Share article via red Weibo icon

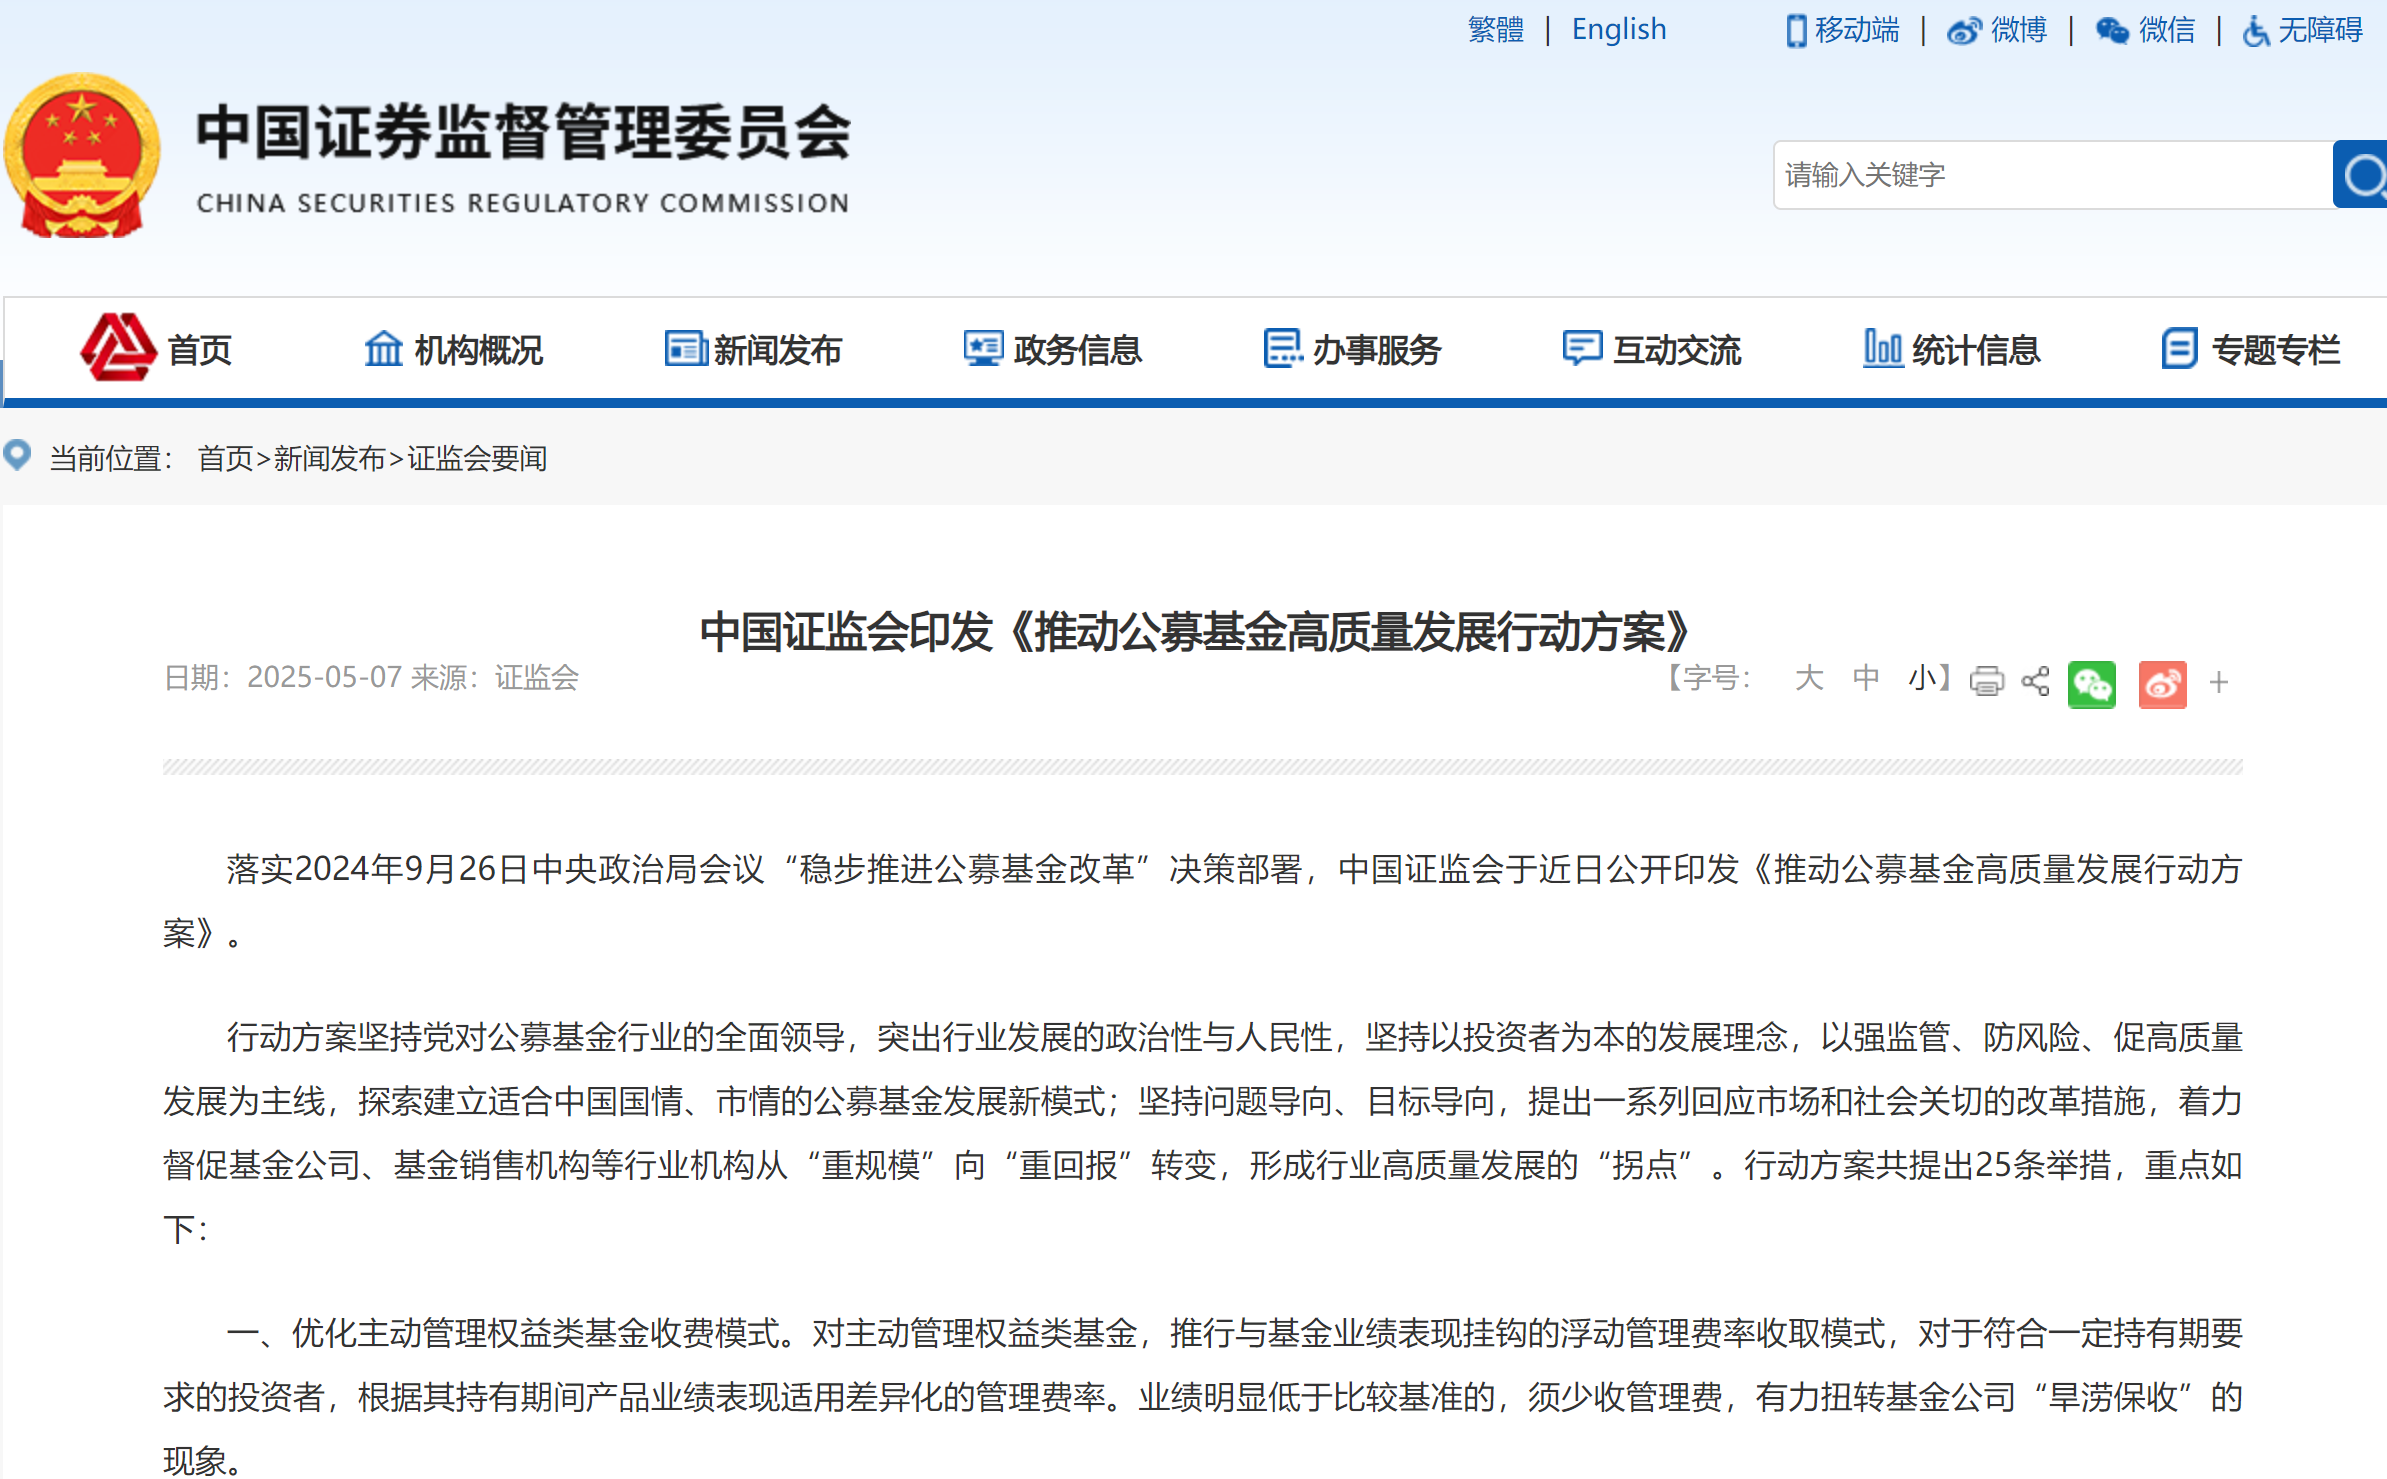click(2162, 685)
